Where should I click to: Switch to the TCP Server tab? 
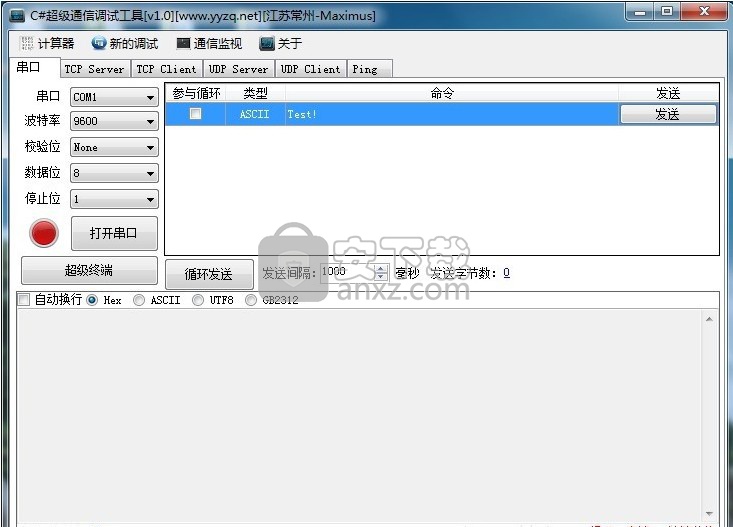pos(95,69)
